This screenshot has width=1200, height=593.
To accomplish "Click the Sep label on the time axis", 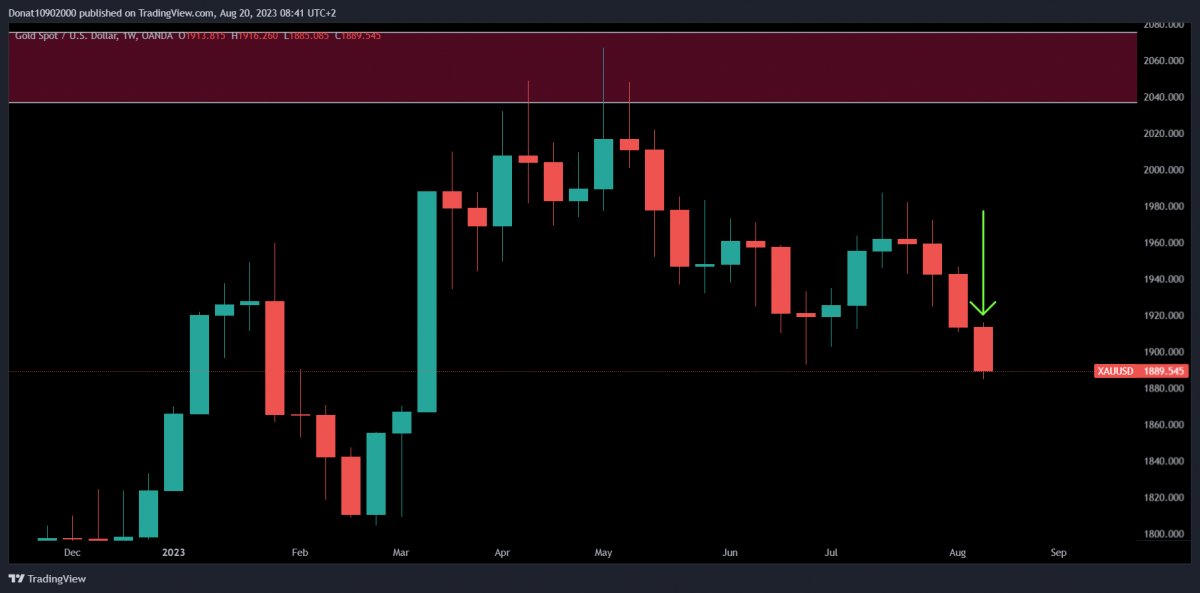I will (x=1059, y=552).
